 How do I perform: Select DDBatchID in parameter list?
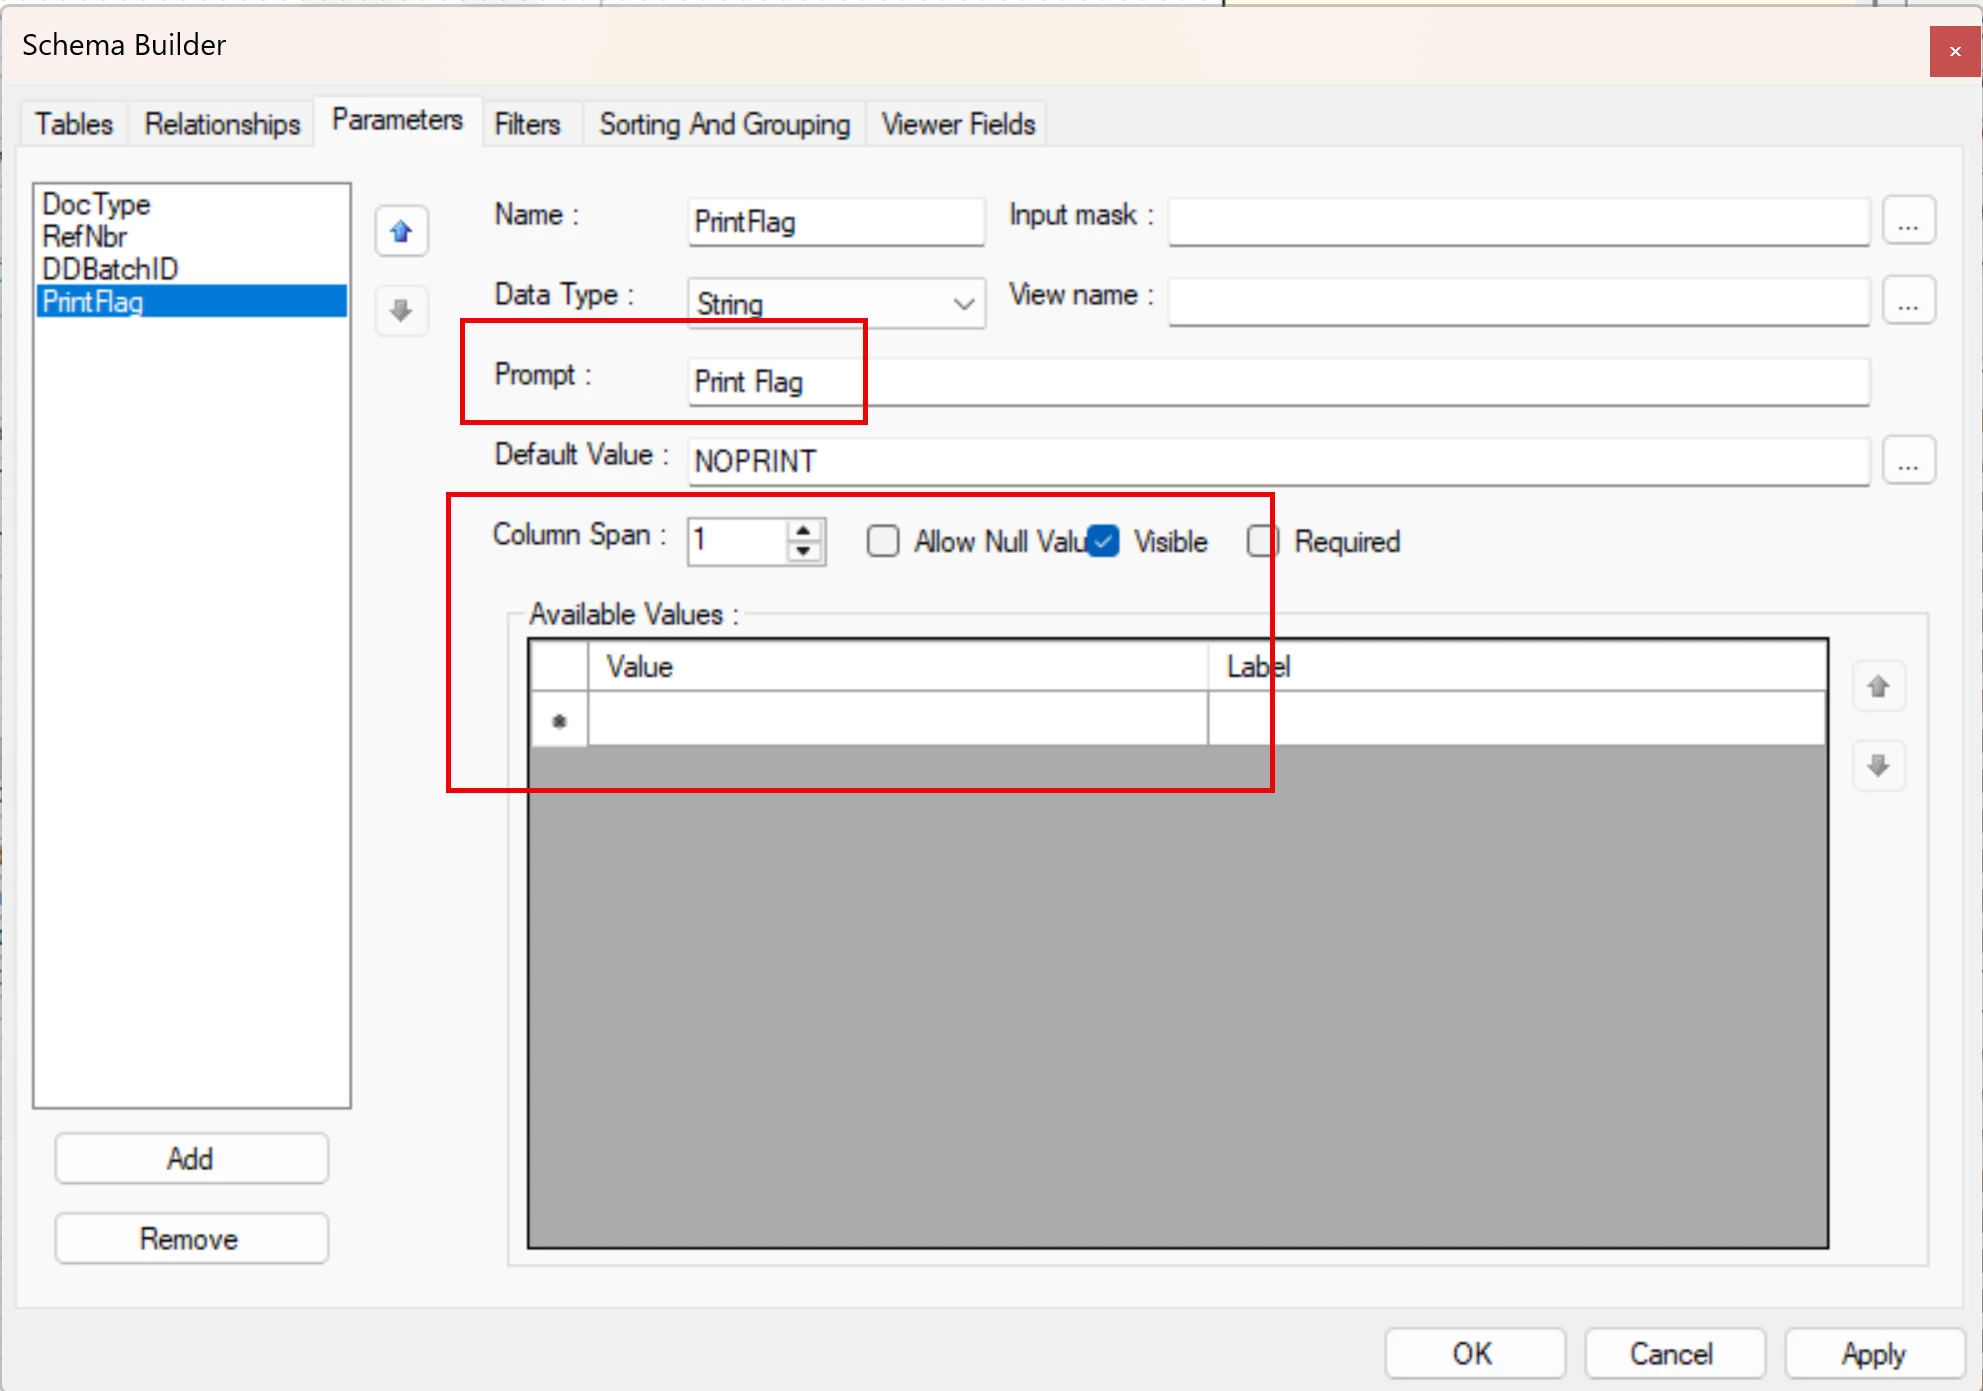point(110,268)
